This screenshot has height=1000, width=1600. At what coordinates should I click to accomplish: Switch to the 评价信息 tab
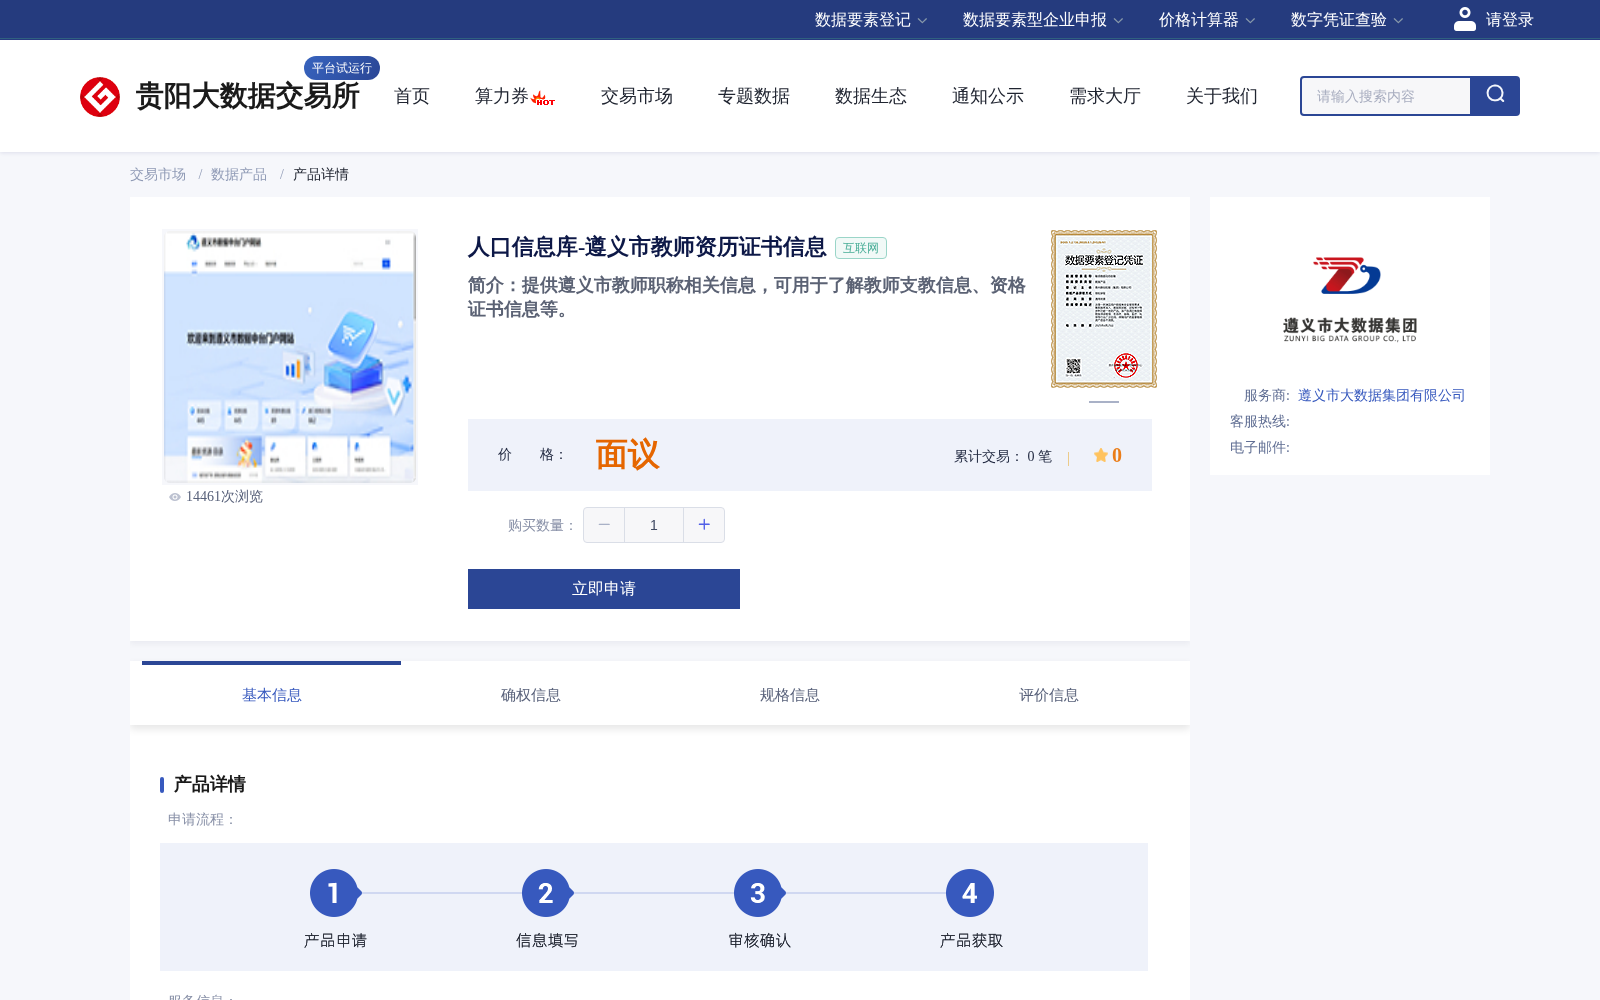coord(1049,695)
